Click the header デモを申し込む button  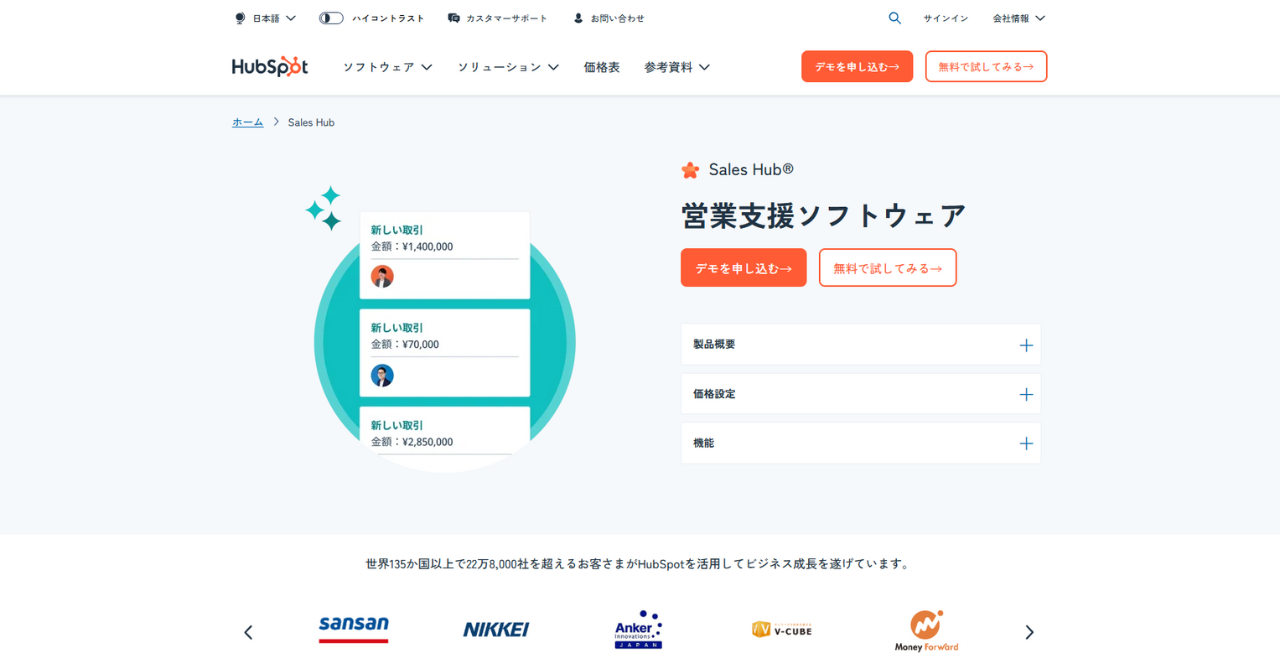pyautogui.click(x=856, y=67)
